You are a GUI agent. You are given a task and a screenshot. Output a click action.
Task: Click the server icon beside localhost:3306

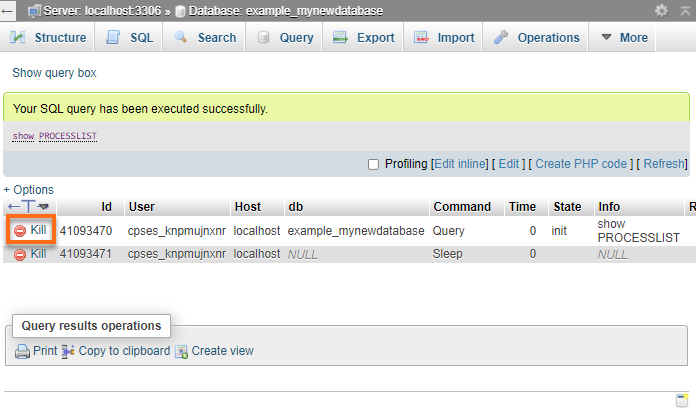(x=34, y=11)
